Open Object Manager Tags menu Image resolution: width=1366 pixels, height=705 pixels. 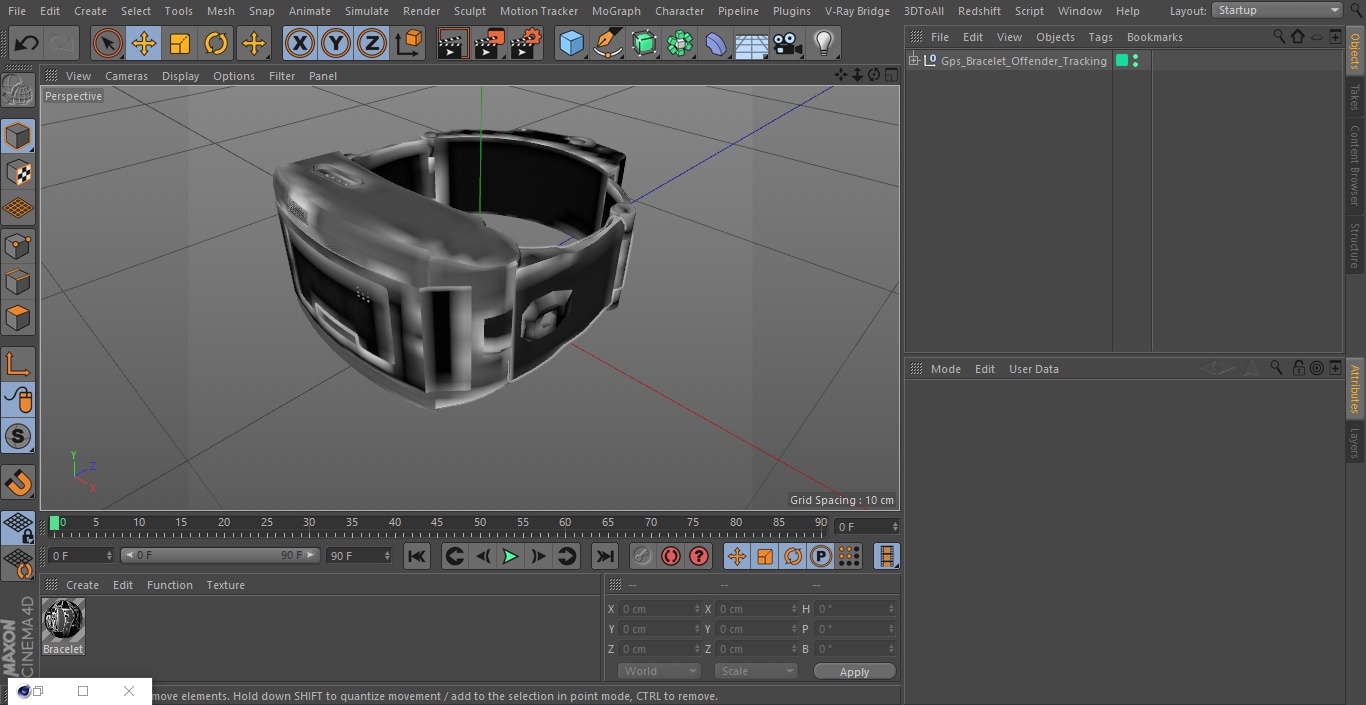(x=1100, y=37)
